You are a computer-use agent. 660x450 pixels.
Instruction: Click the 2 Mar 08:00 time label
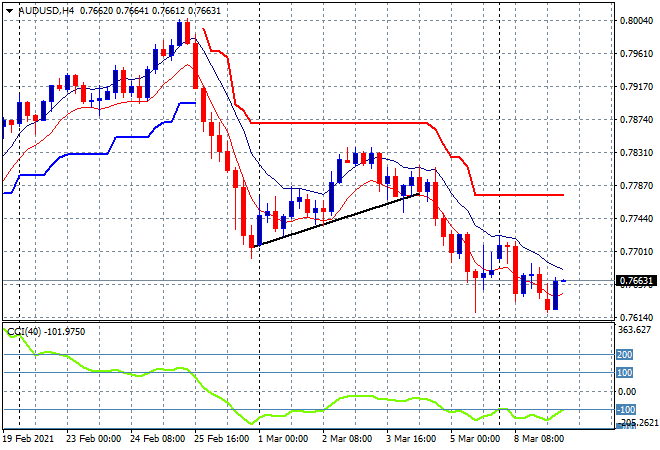[347, 439]
